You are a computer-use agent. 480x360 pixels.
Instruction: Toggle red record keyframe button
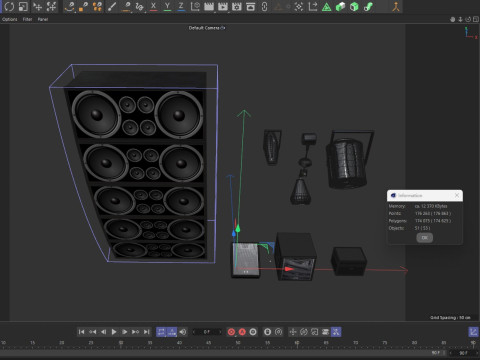click(231, 332)
